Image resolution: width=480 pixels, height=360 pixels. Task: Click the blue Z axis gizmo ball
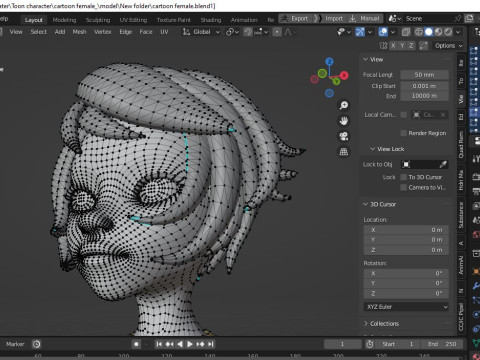329,62
